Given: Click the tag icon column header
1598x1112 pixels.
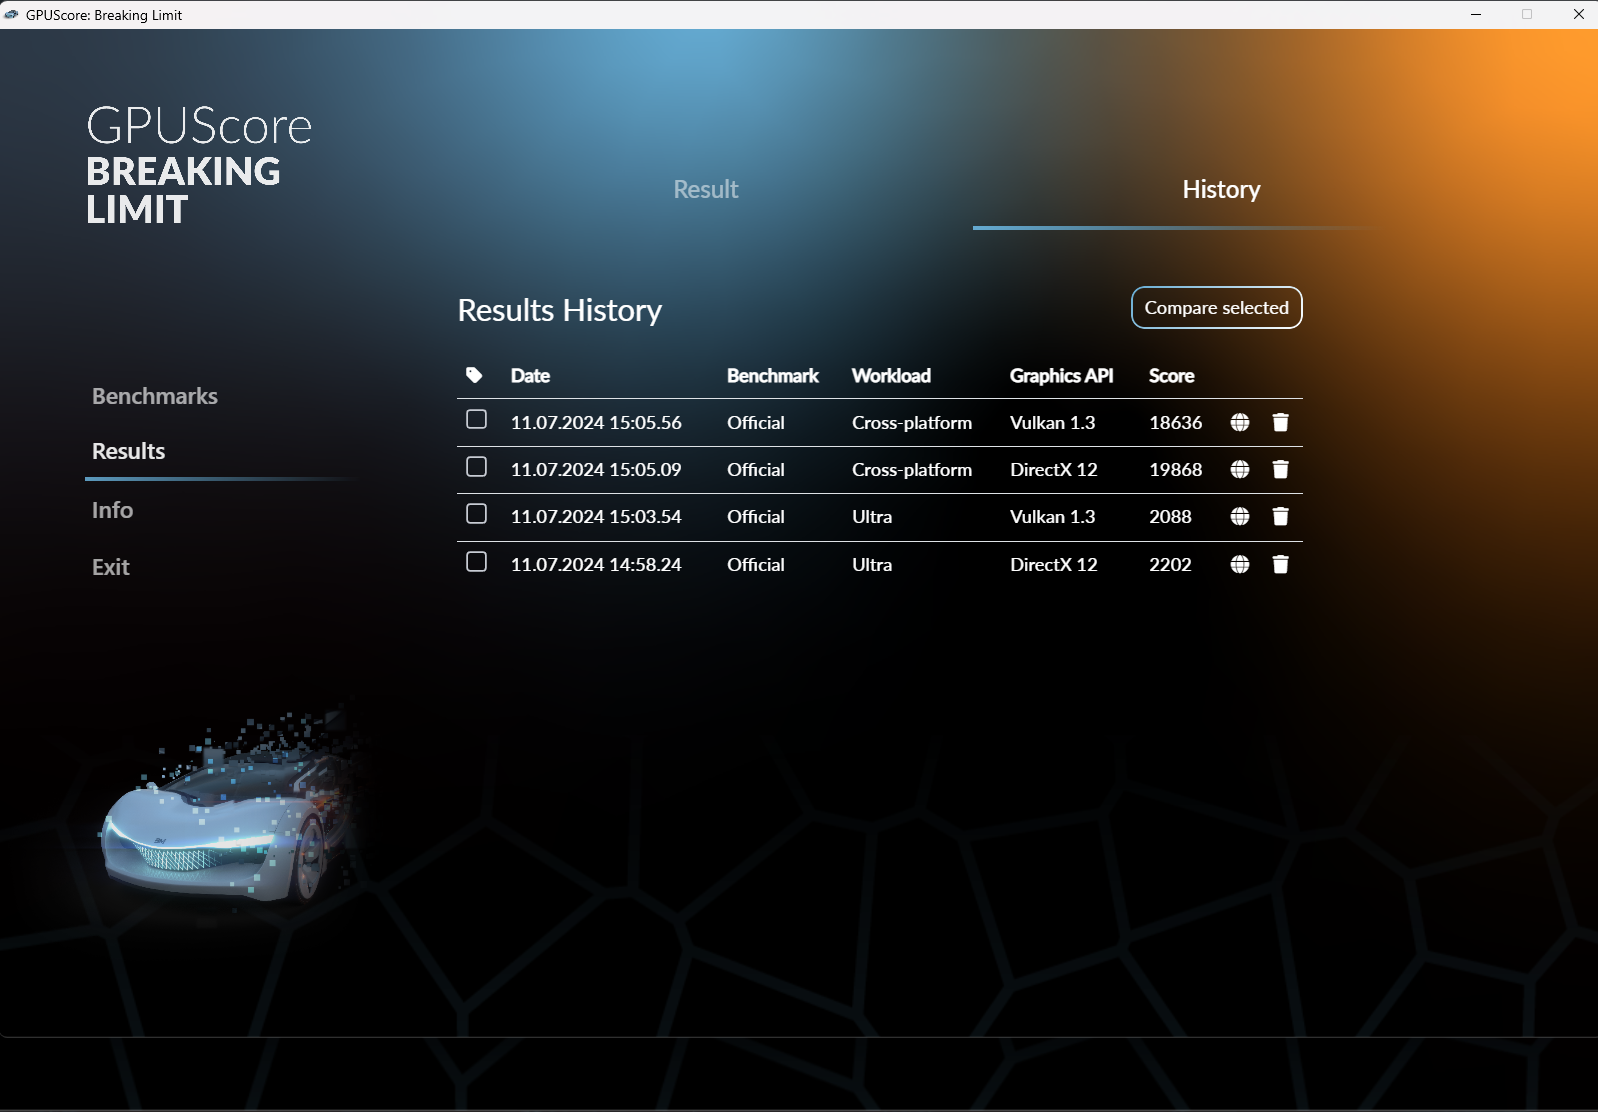Looking at the screenshot, I should (474, 375).
